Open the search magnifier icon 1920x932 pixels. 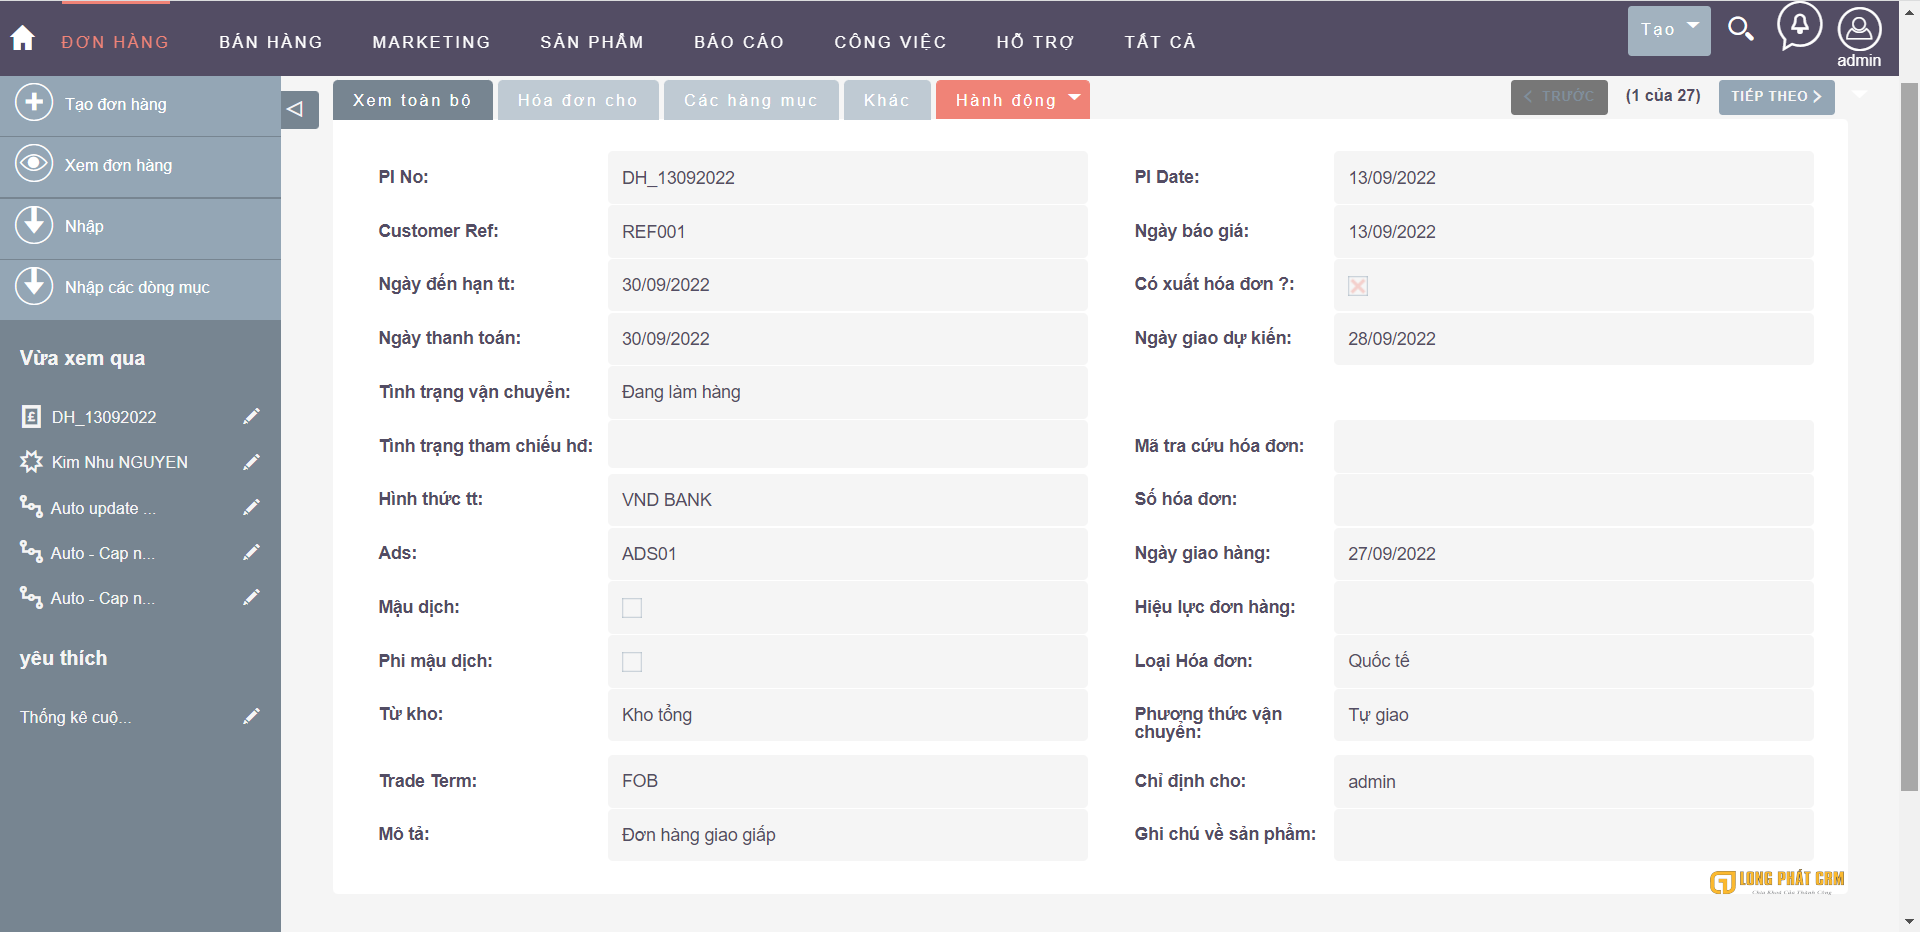[x=1741, y=29]
